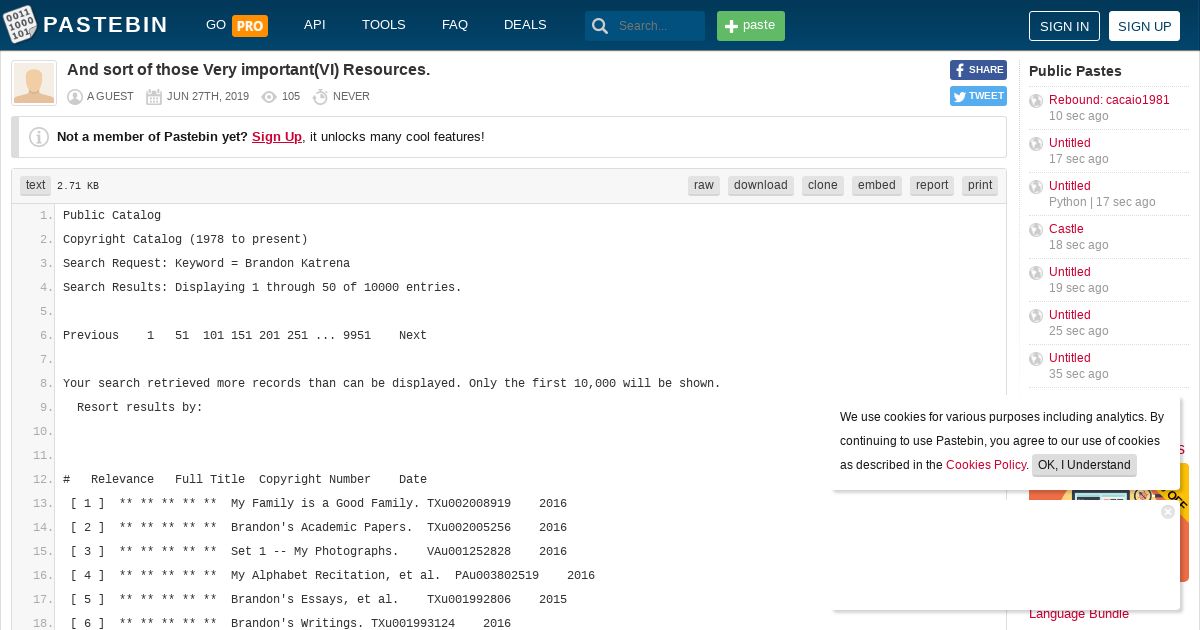The height and width of the screenshot is (630, 1200).
Task: Tweet this paste
Action: point(978,96)
